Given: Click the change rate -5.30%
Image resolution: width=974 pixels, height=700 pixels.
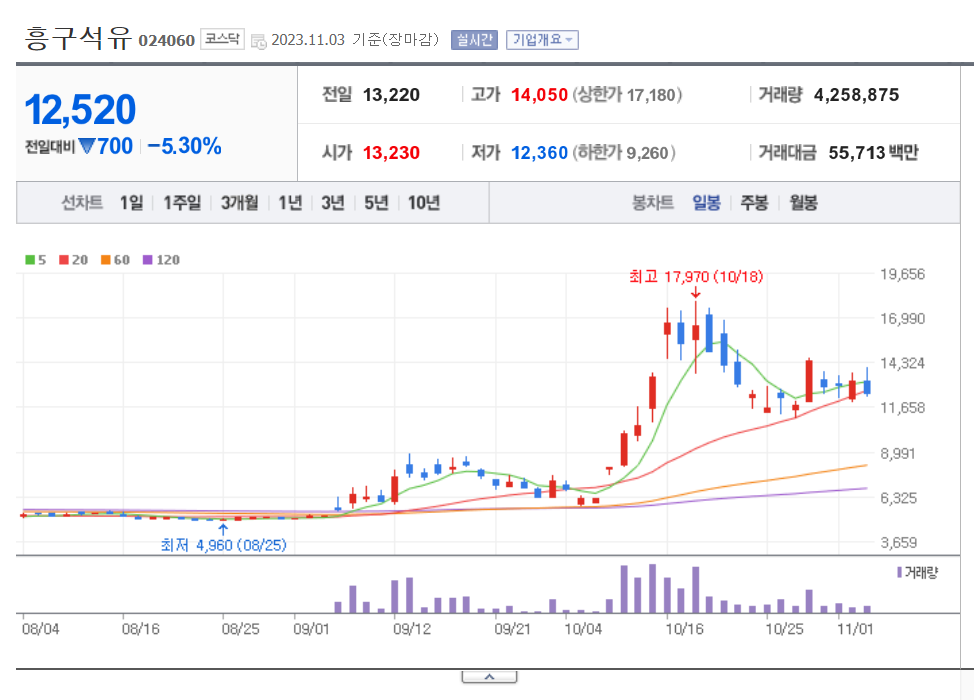Looking at the screenshot, I should pos(184,147).
